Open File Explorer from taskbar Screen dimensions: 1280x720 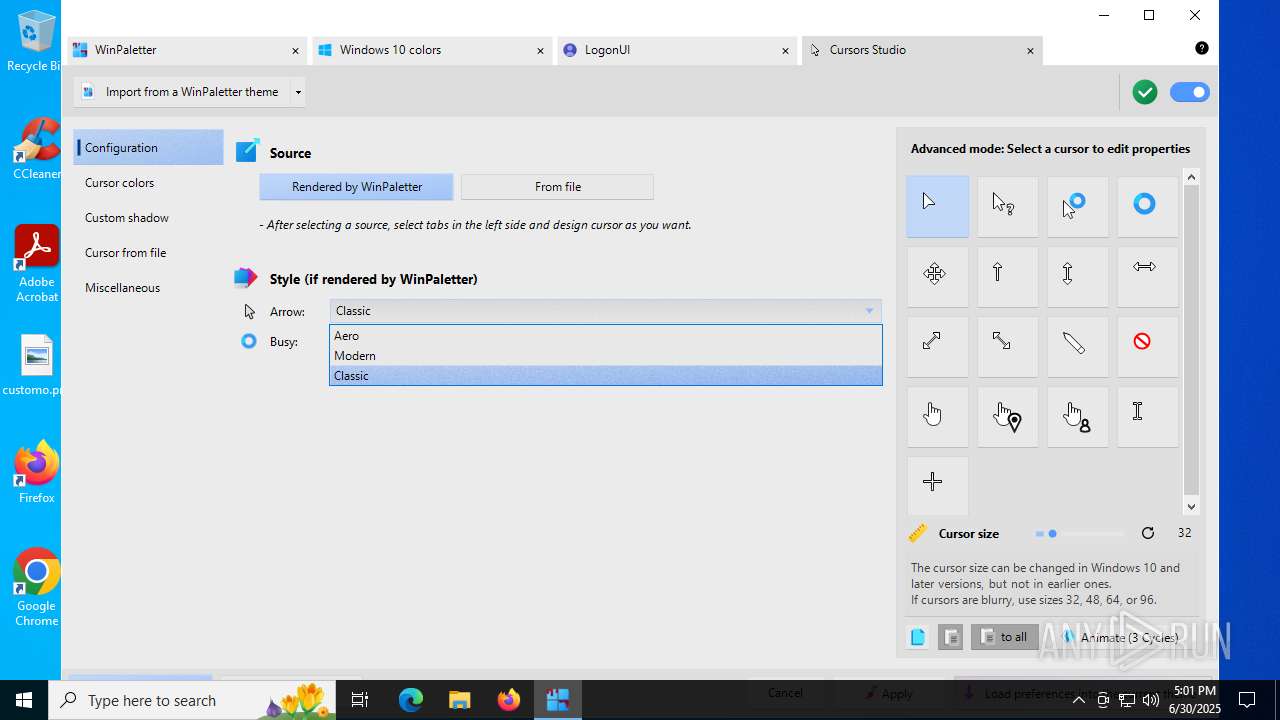(x=459, y=700)
